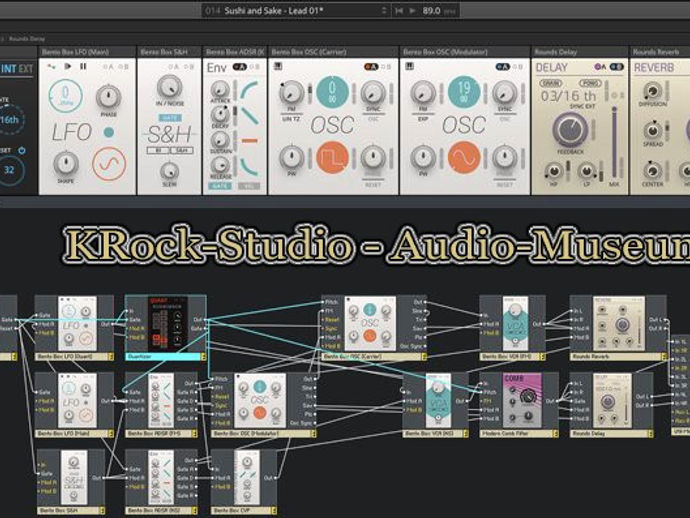Image resolution: width=690 pixels, height=518 pixels.
Task: Click the modulator OSC panel menu icon
Action: [410, 66]
